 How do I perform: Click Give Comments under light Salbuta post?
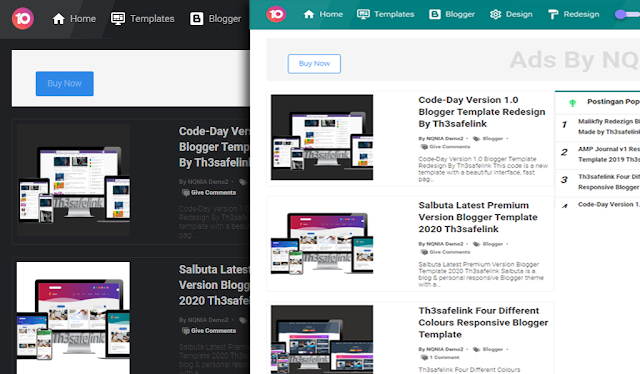click(449, 252)
